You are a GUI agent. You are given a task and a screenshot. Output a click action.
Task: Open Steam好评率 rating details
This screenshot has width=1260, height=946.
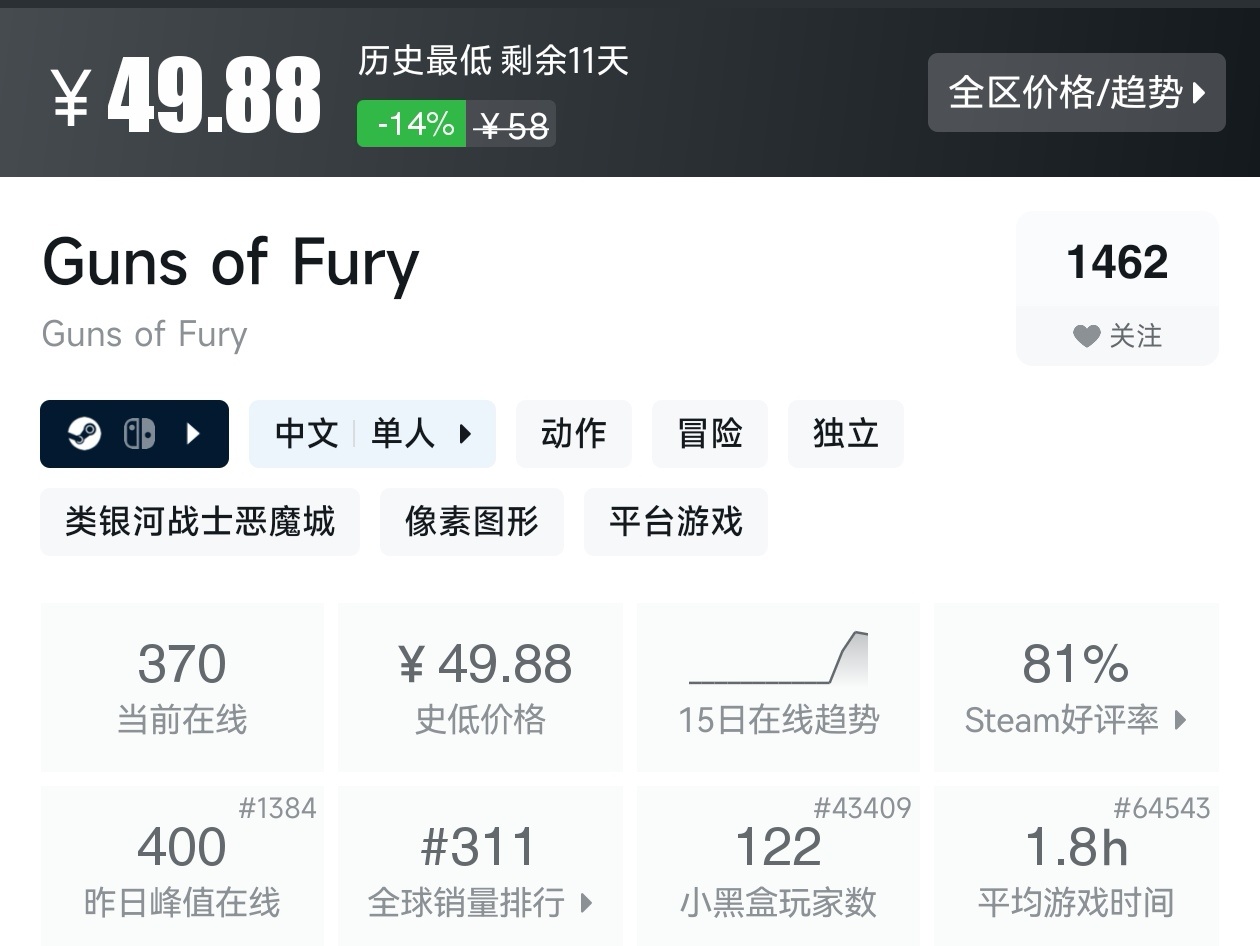[x=1076, y=719]
